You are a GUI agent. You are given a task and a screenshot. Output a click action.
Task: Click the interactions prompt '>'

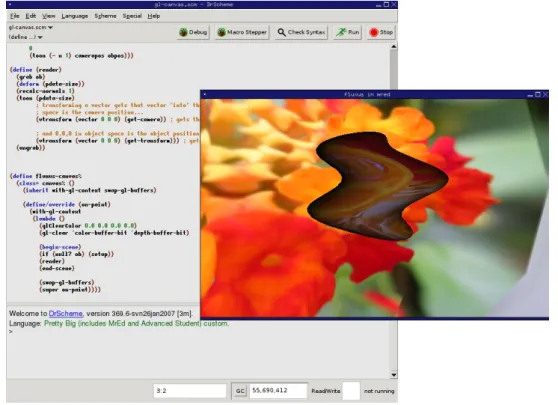[x=11, y=332]
